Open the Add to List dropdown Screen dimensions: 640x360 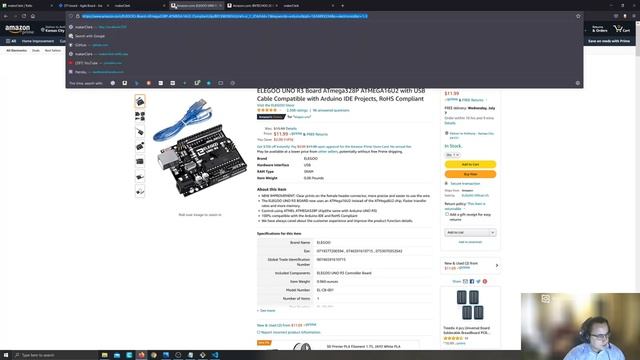[470, 233]
